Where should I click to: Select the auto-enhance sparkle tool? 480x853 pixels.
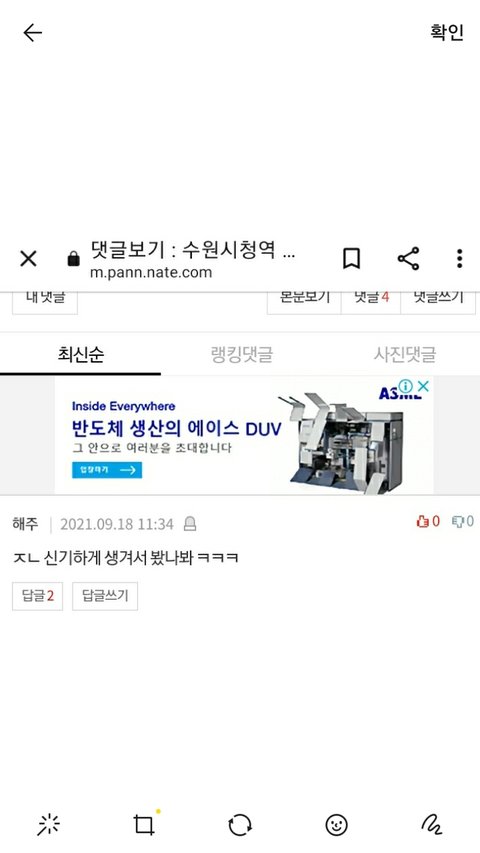click(x=49, y=825)
